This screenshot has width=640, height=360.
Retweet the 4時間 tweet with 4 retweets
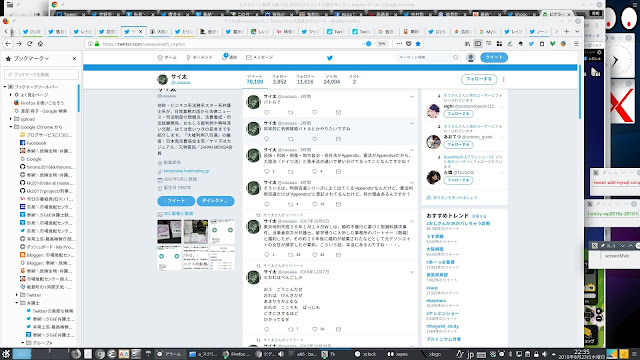[291, 204]
